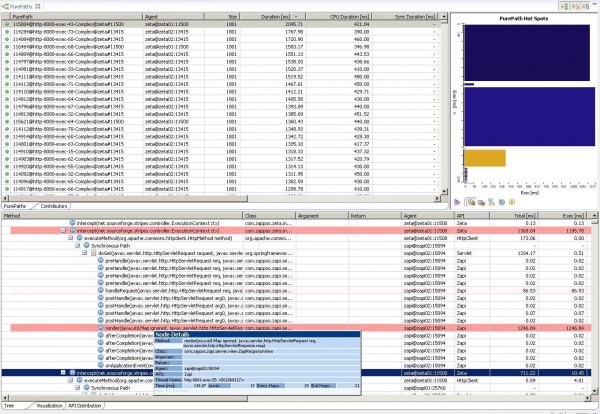Image resolution: width=600 pixels, height=414 pixels.
Task: Click the document icon of the doGet row
Action: click(x=94, y=253)
